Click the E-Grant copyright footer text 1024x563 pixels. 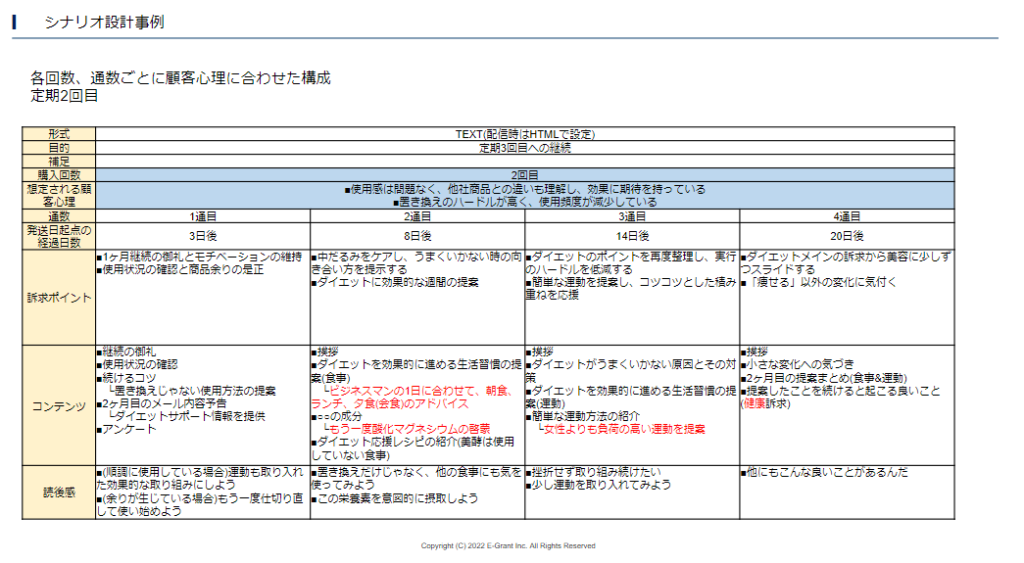tap(508, 546)
